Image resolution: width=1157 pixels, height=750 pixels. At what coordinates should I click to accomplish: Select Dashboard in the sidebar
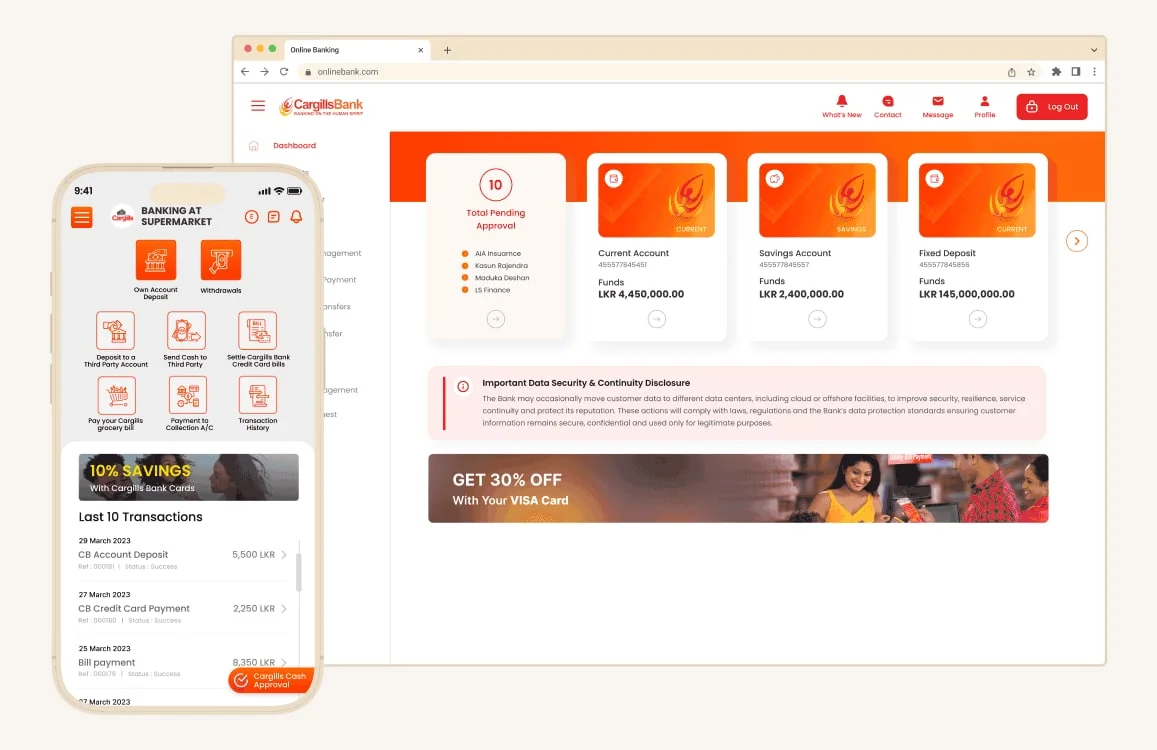[294, 145]
